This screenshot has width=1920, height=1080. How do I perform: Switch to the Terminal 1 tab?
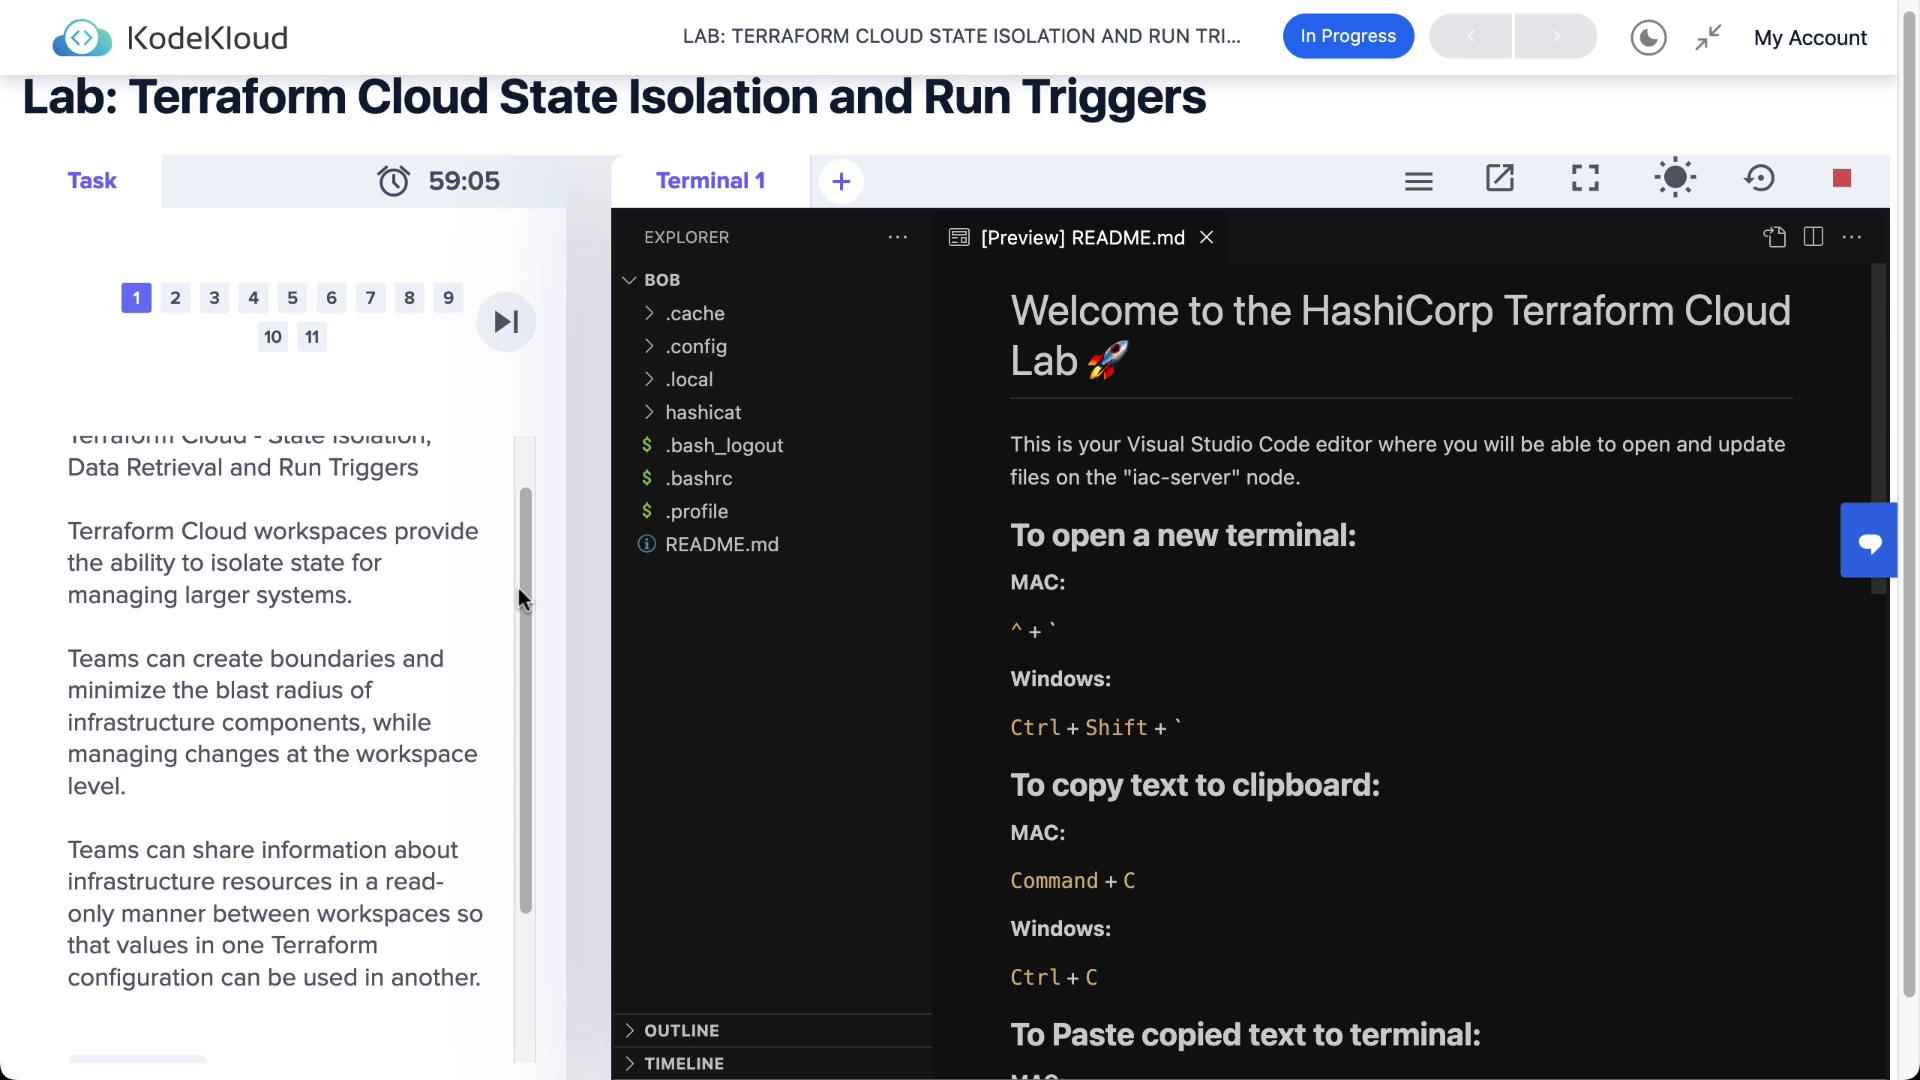710,181
